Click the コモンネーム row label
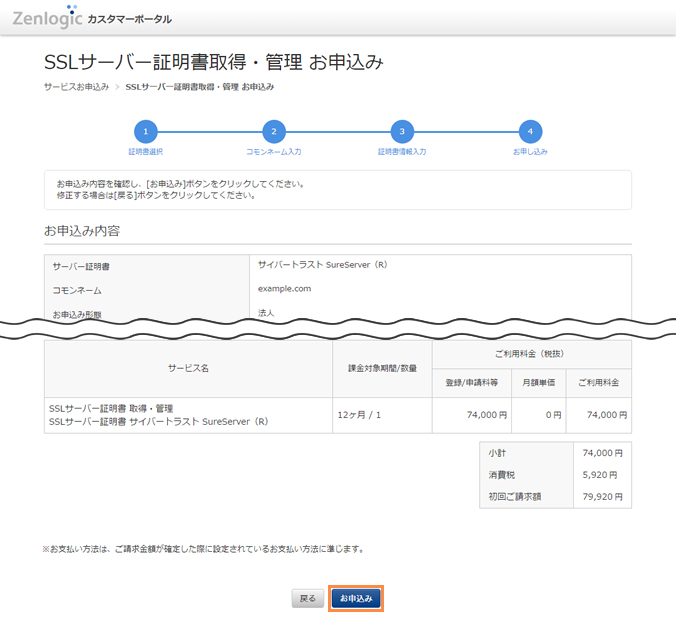Screen dimensions: 676x623 click(77, 291)
